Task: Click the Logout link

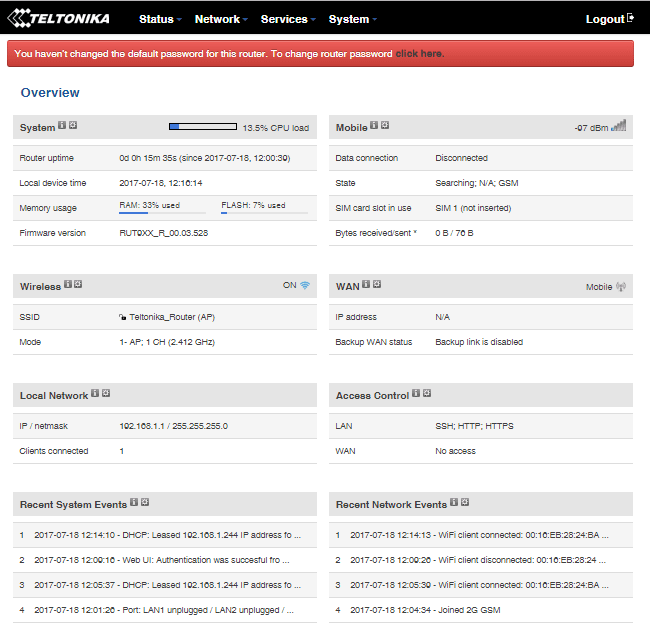Action: 608,19
